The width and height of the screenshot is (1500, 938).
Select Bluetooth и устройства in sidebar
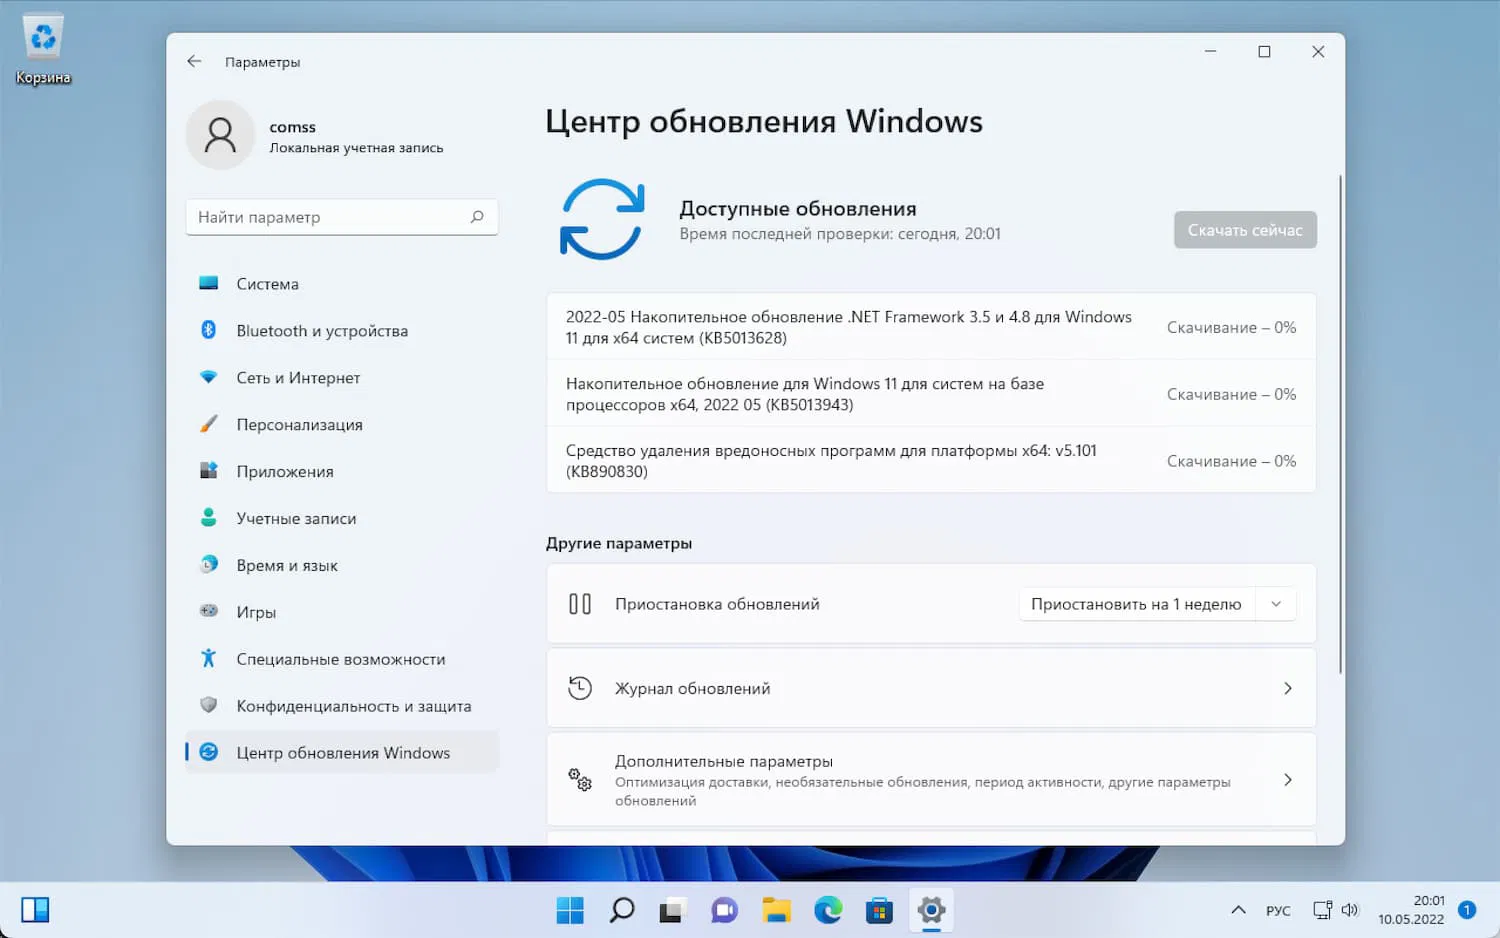[322, 330]
